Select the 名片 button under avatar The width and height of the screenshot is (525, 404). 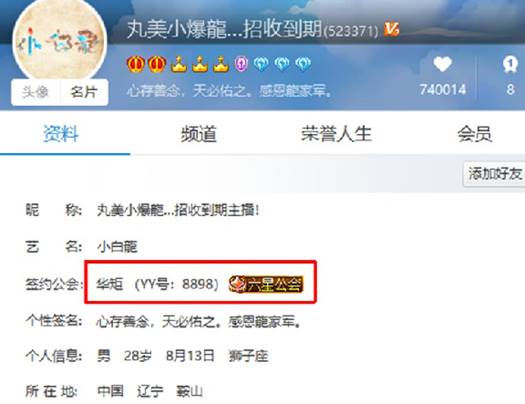(84, 92)
